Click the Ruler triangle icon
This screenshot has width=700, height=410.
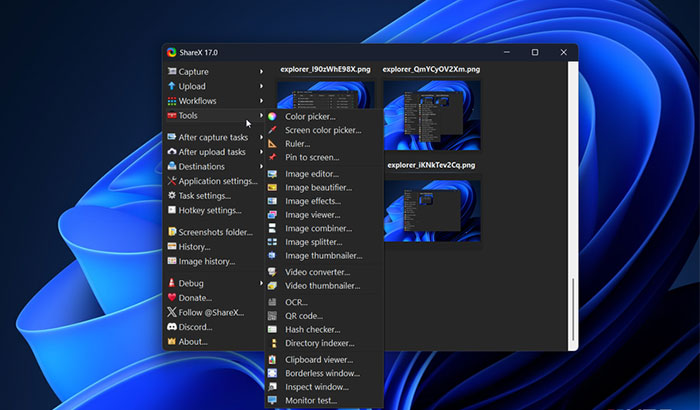[x=272, y=144]
